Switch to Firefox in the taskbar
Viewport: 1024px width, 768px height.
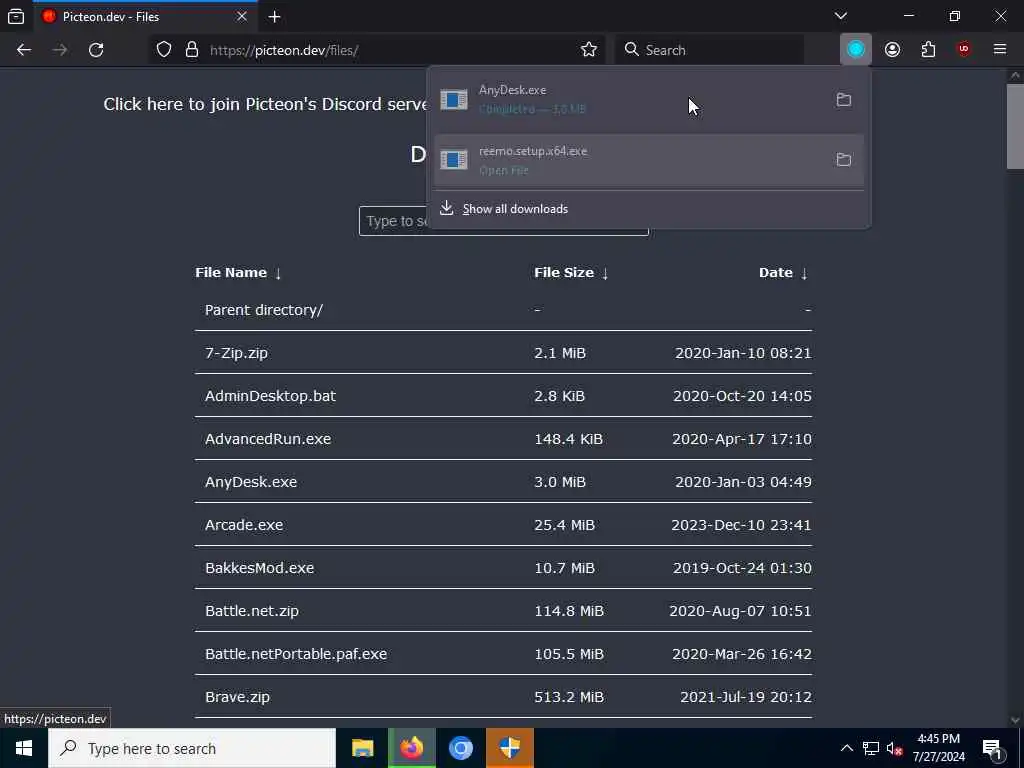click(411, 748)
